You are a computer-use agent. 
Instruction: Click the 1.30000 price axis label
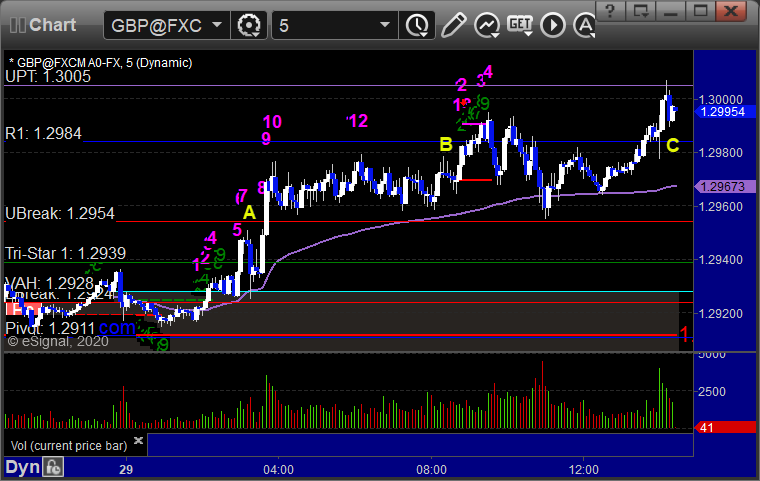click(720, 99)
